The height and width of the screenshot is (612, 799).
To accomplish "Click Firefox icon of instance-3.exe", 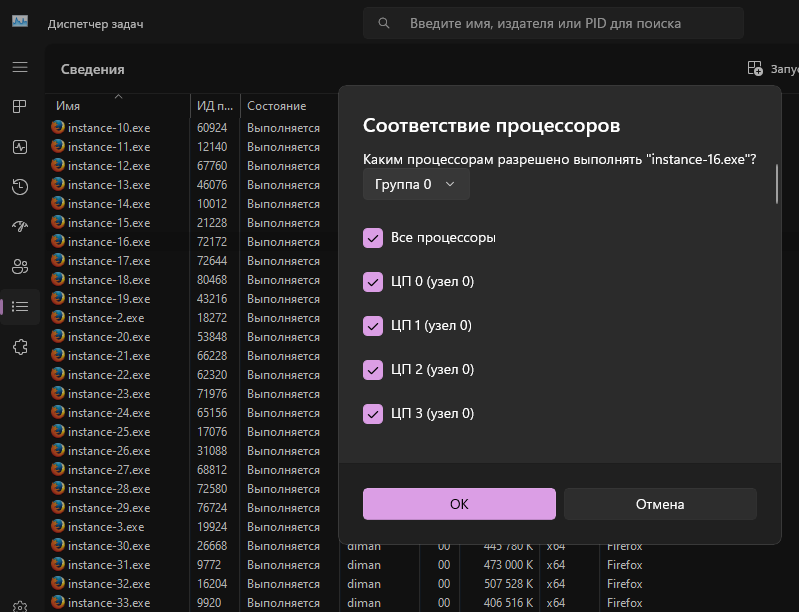I will pos(58,526).
